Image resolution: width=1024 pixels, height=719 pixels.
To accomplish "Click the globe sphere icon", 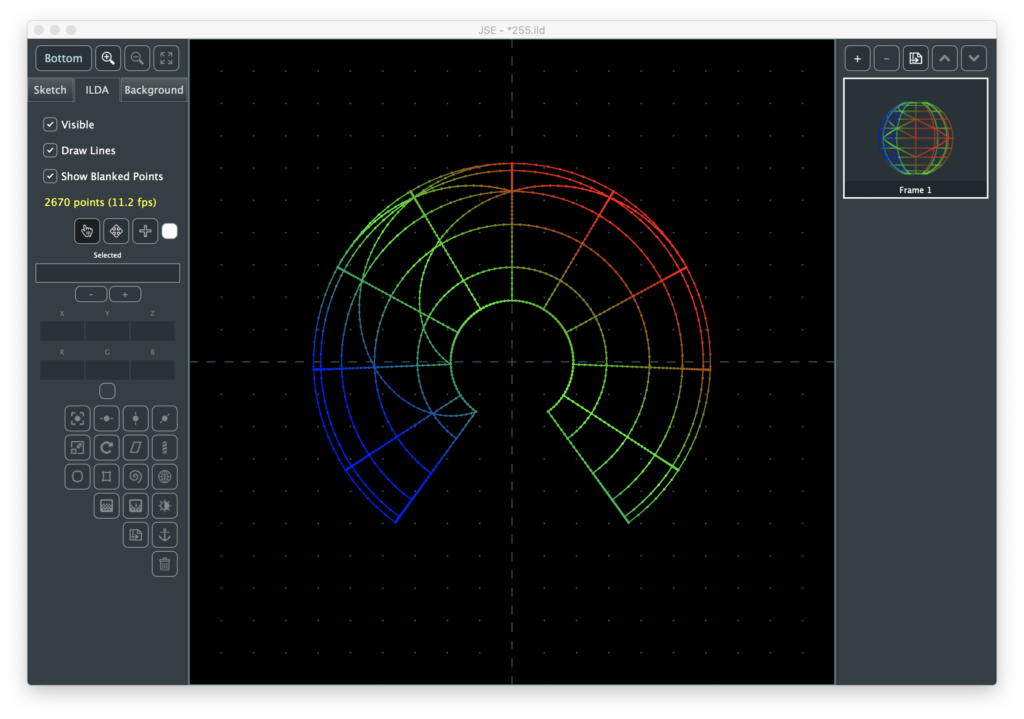I will [x=165, y=476].
